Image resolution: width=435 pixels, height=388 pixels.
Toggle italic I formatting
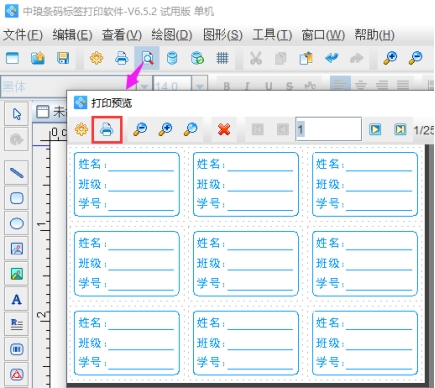click(x=247, y=86)
